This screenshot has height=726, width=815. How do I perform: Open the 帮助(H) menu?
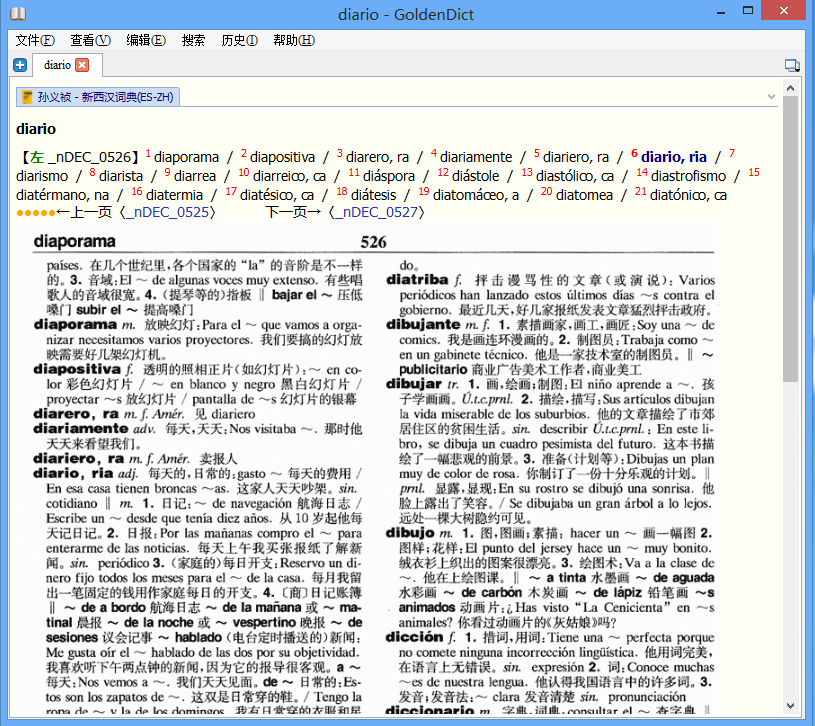(x=294, y=40)
